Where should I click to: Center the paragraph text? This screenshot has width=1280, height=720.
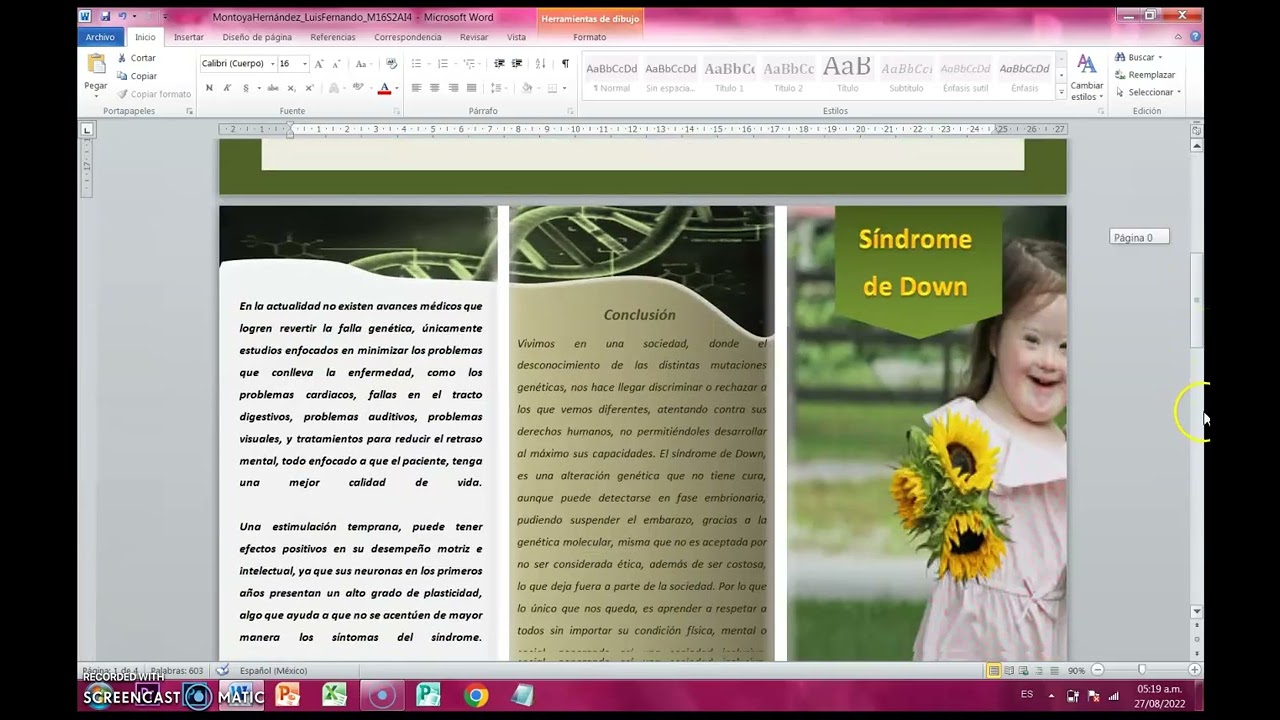click(x=434, y=88)
